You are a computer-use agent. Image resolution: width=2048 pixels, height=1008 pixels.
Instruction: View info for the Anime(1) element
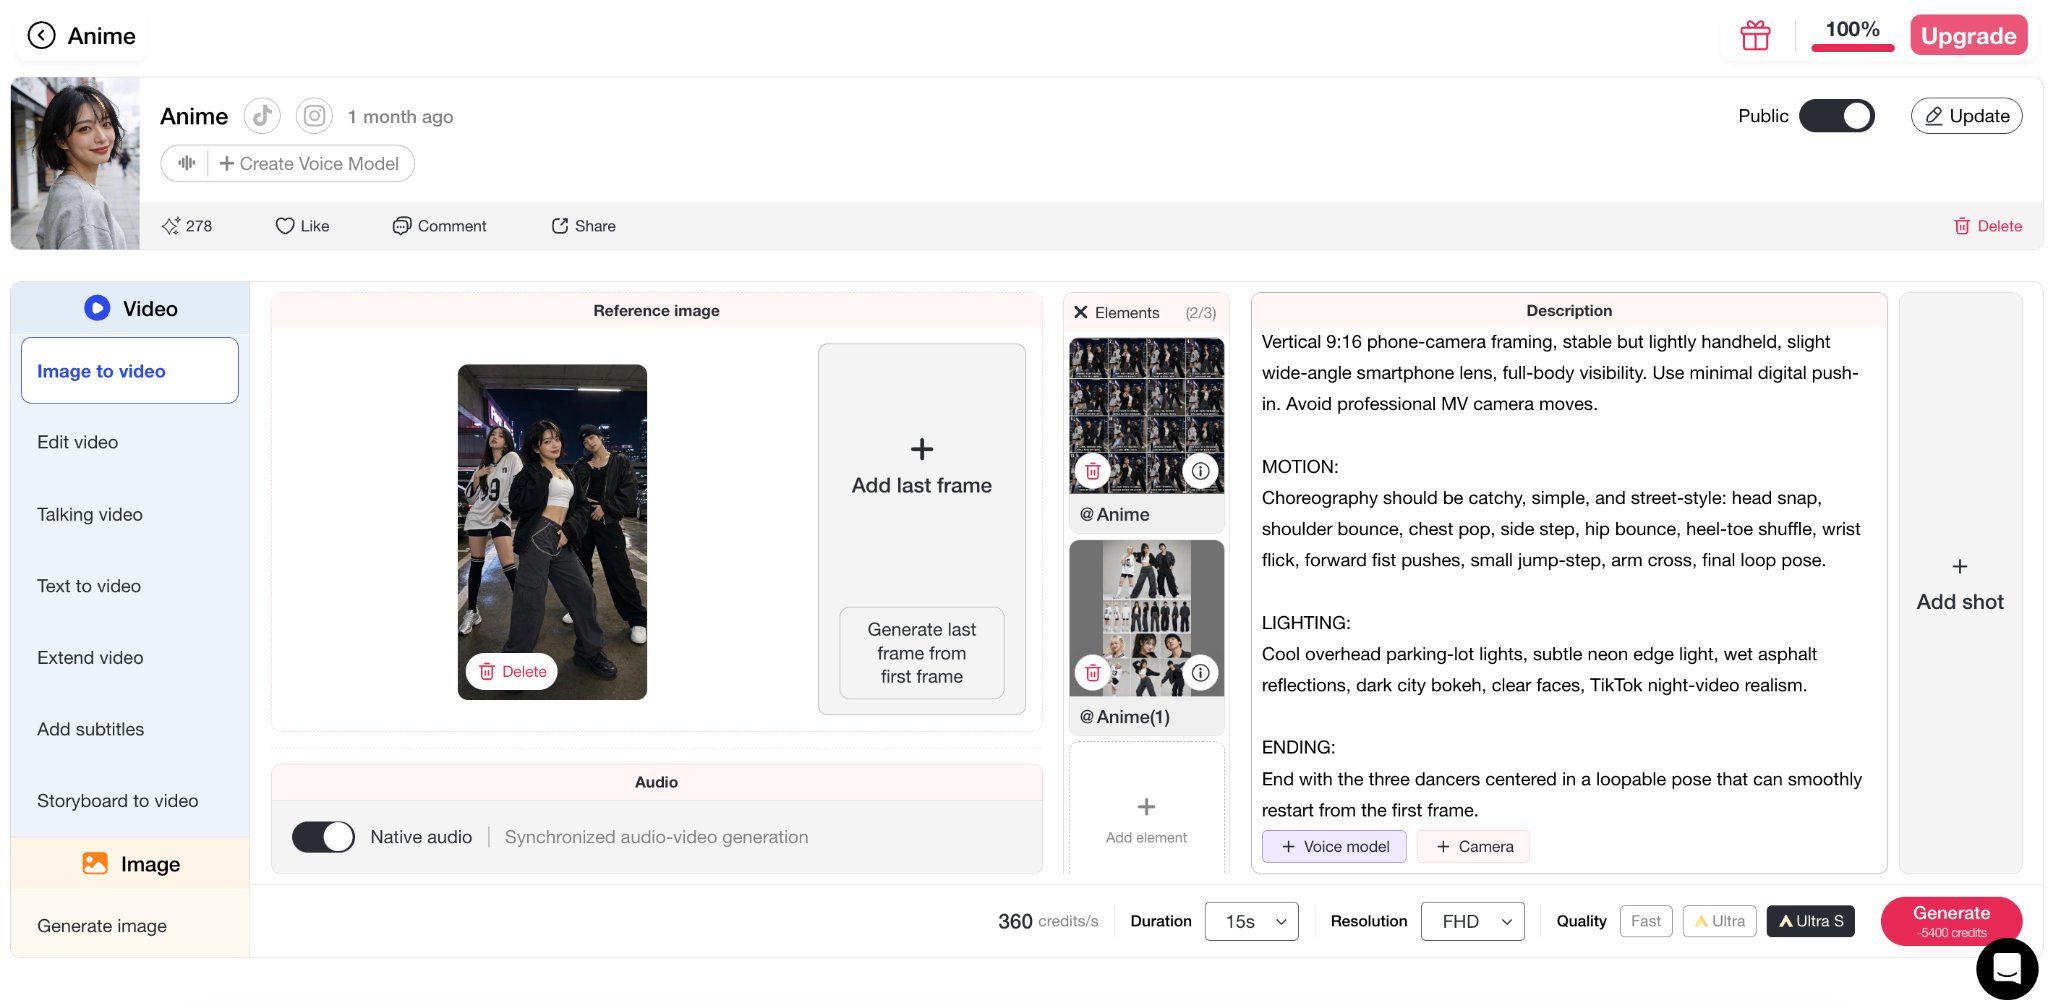1201,673
